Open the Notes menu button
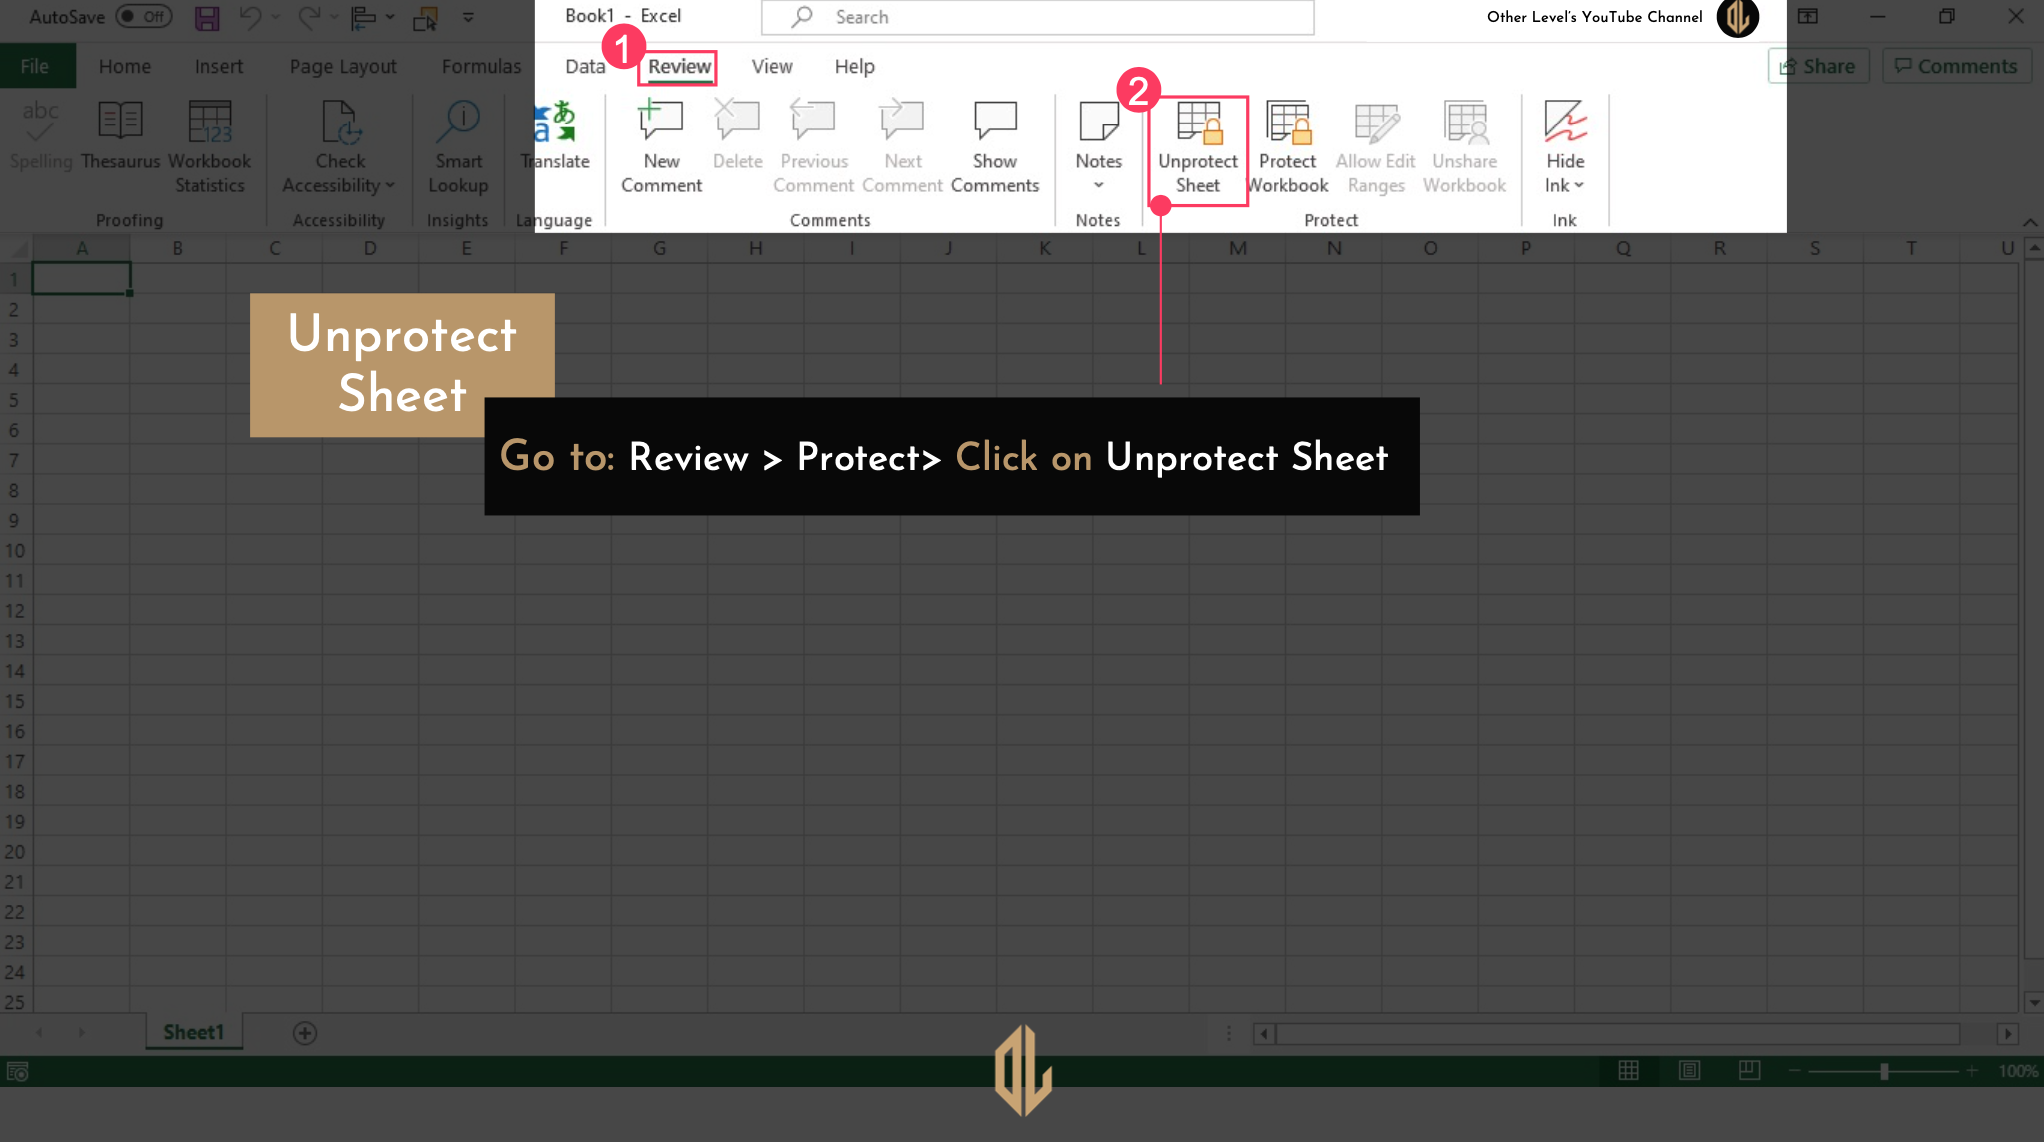The width and height of the screenshot is (2044, 1142). [x=1098, y=146]
